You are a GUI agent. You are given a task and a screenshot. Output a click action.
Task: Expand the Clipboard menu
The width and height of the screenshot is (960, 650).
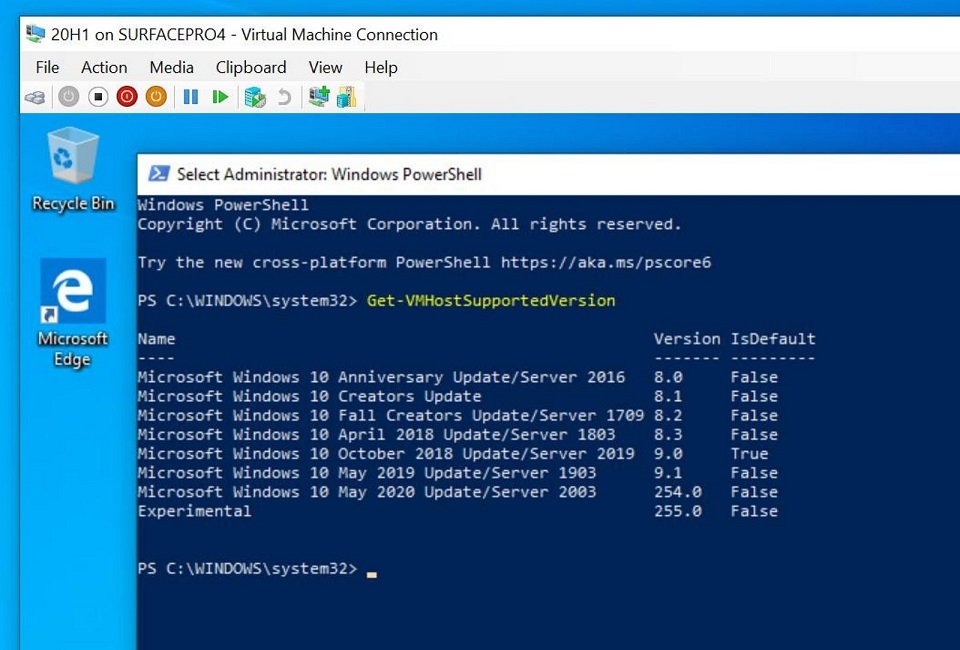pos(251,67)
